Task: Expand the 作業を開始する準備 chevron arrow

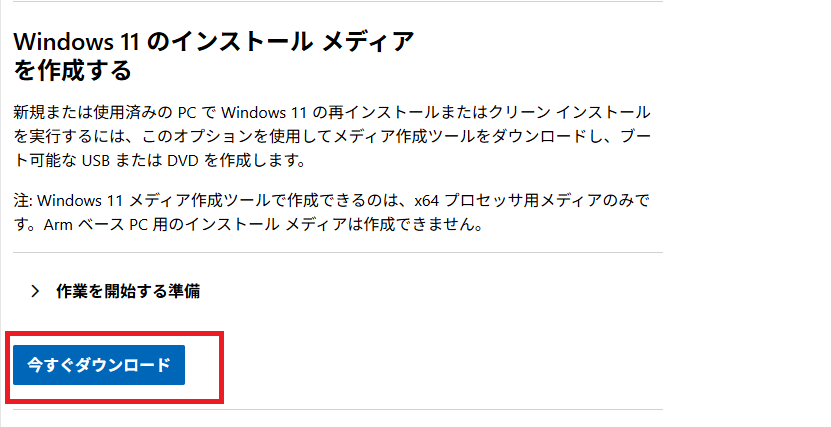Action: pyautogui.click(x=35, y=291)
